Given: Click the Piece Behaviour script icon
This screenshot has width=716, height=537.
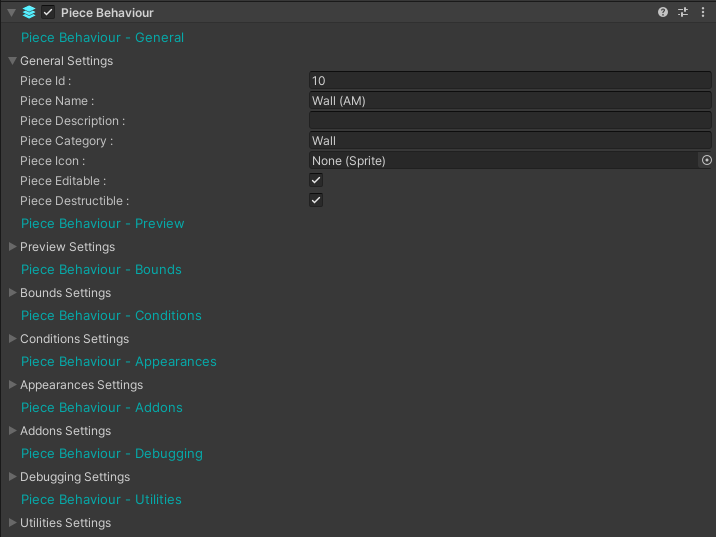Looking at the screenshot, I should click(x=29, y=12).
